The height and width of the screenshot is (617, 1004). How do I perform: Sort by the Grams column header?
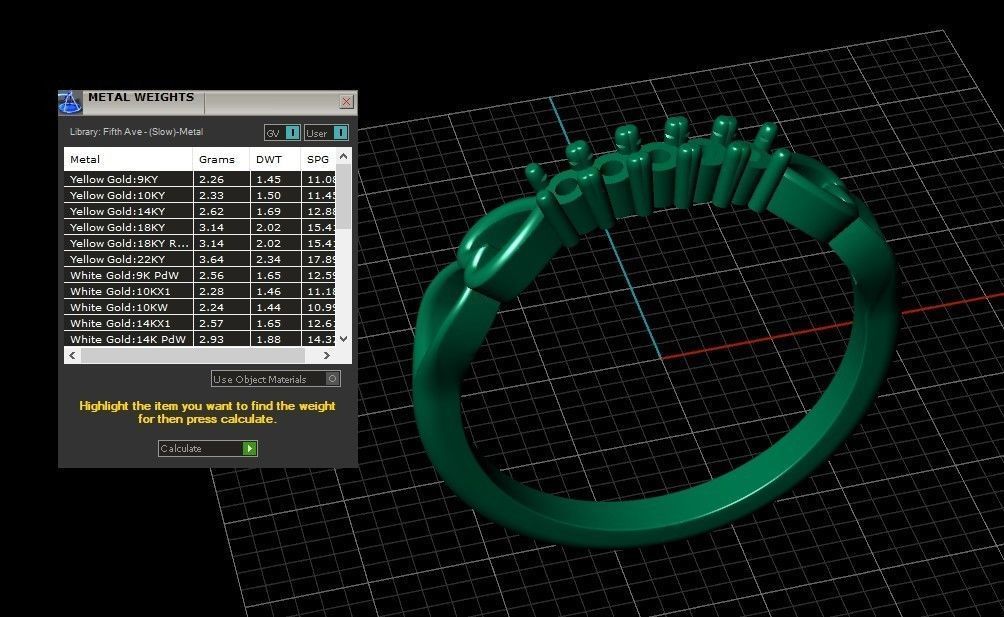(x=221, y=159)
